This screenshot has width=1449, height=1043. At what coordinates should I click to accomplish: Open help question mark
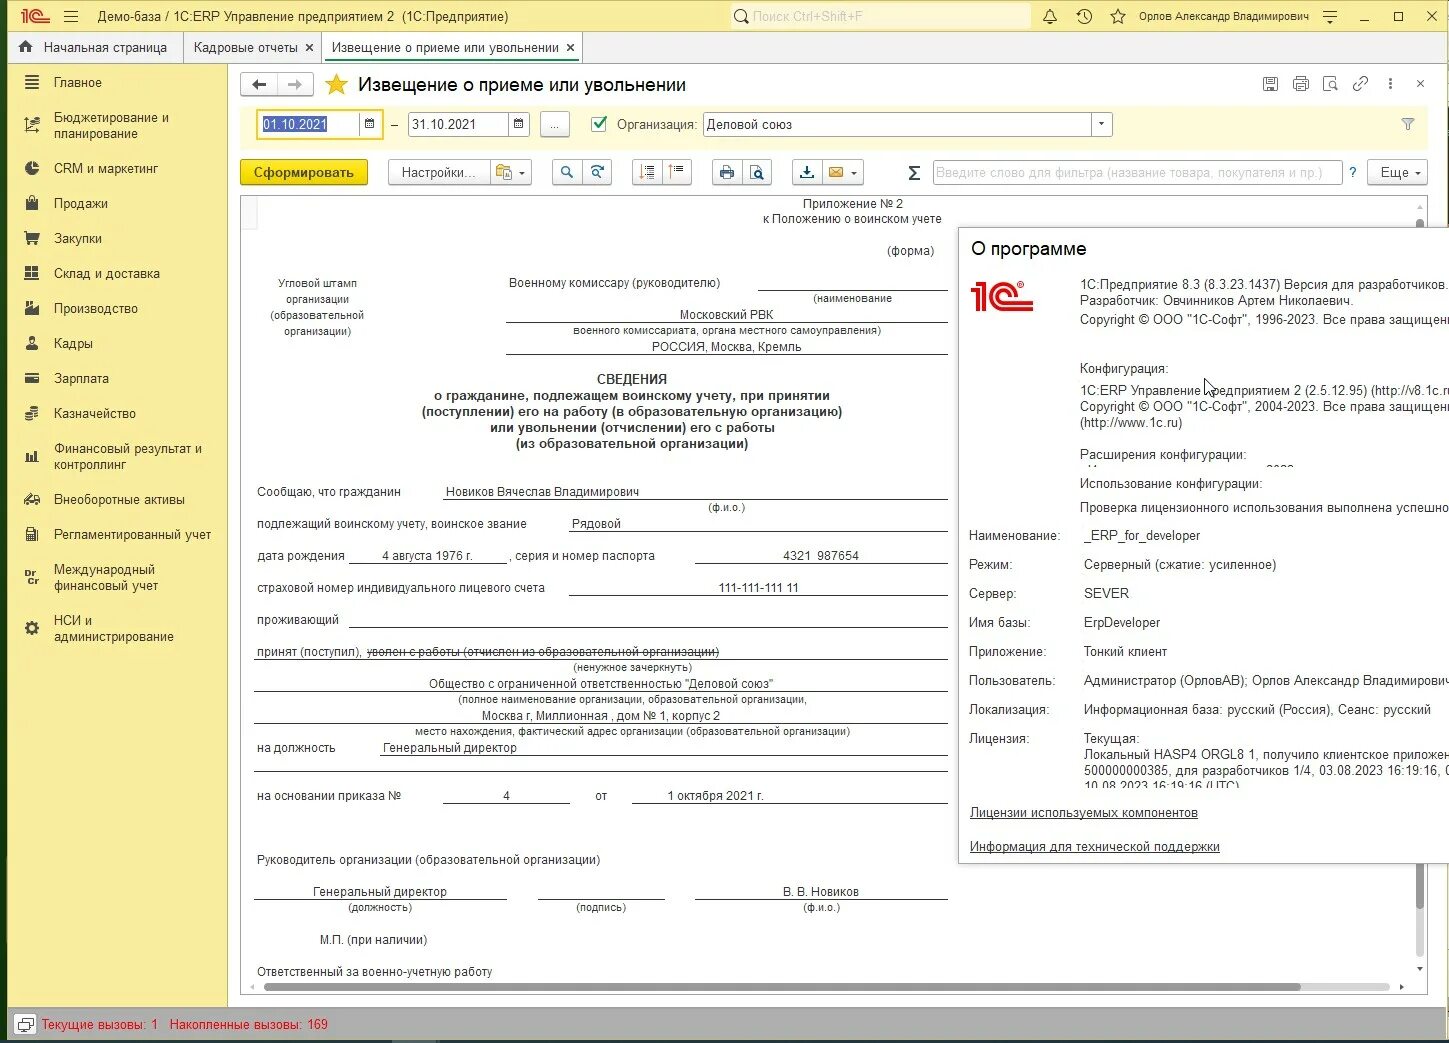point(1353,172)
